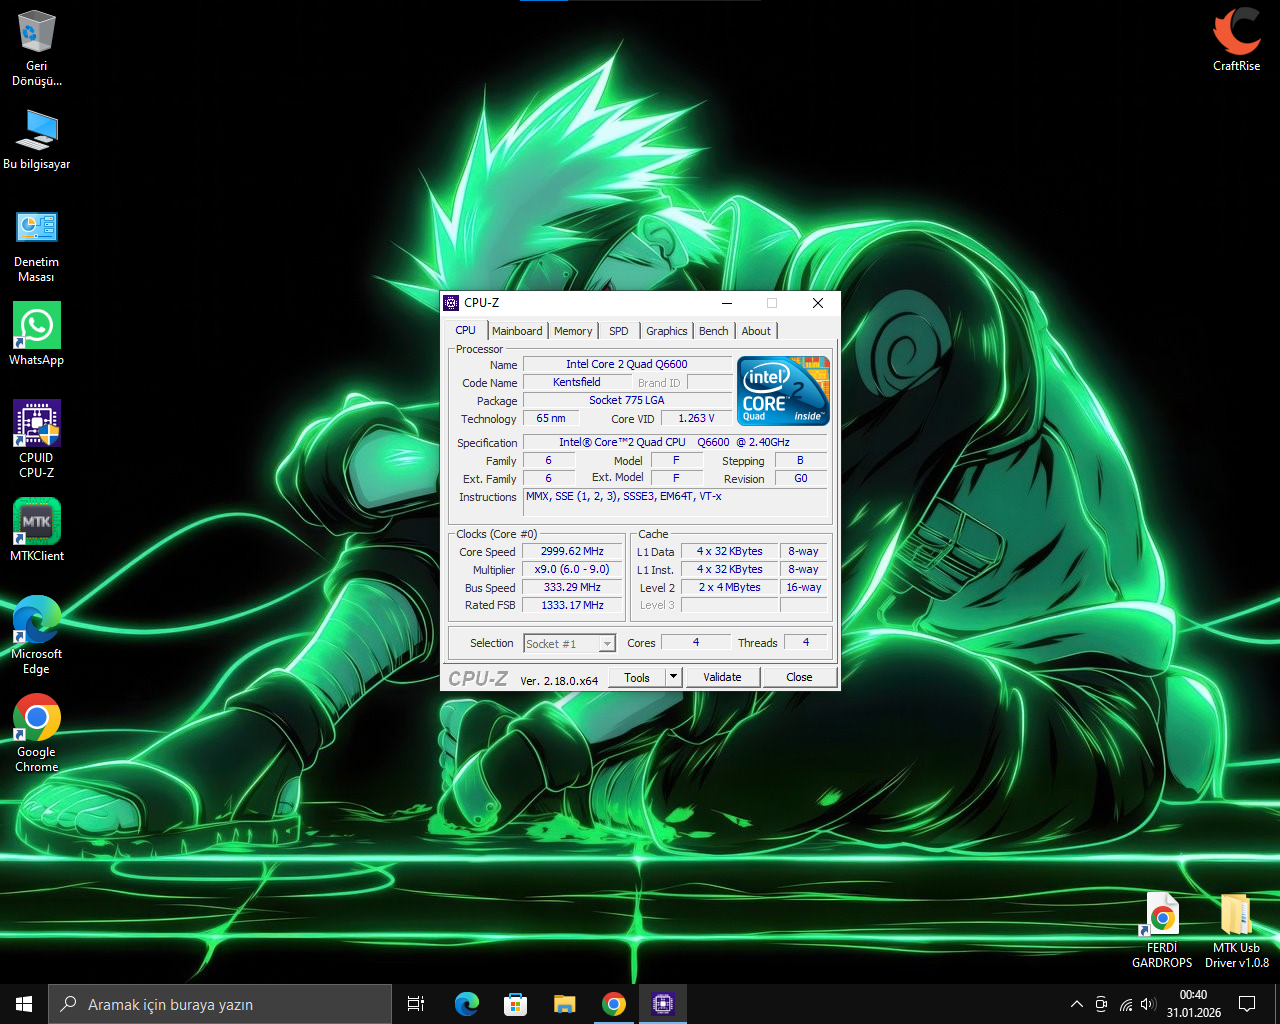Screen dimensions: 1280x1024
Task: Select the CraftRise desktop icon
Action: pyautogui.click(x=1237, y=40)
